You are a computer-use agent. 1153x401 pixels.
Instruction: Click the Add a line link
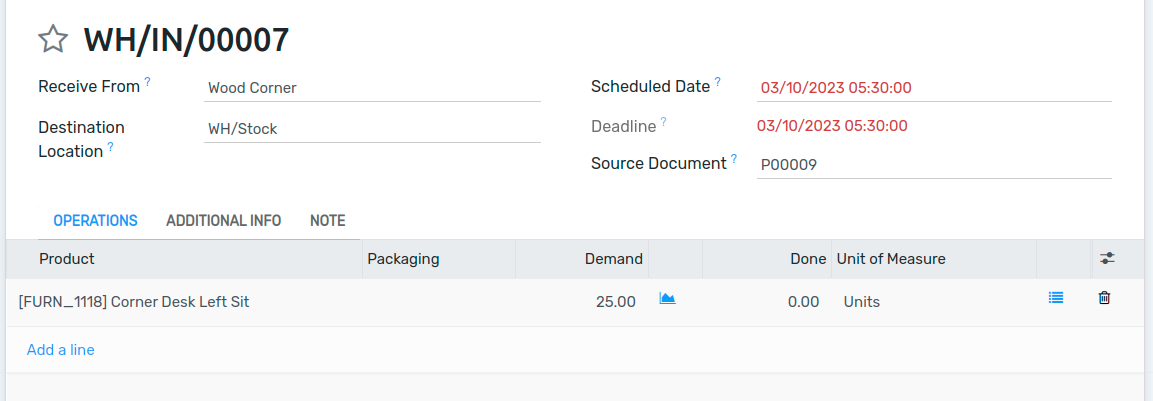[x=60, y=350]
